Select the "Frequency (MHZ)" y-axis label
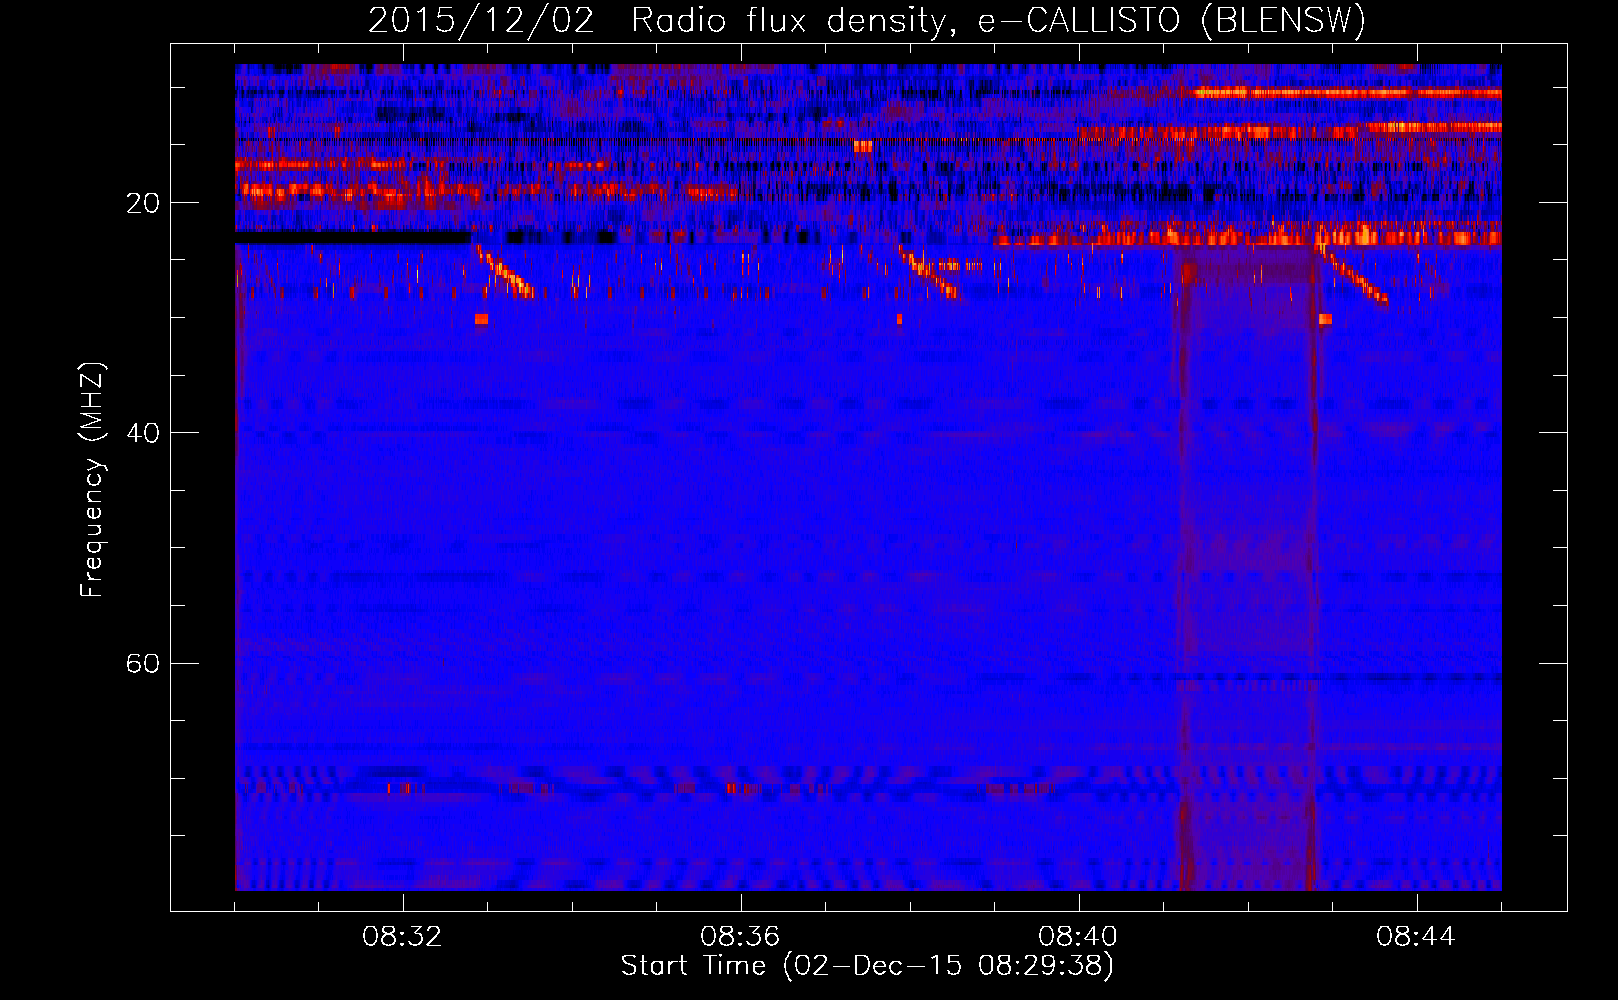 (x=92, y=480)
